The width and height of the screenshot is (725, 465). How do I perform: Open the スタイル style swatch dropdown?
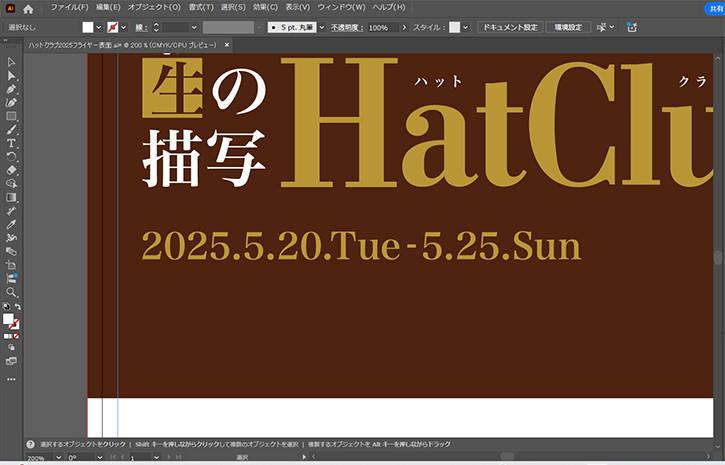(466, 27)
